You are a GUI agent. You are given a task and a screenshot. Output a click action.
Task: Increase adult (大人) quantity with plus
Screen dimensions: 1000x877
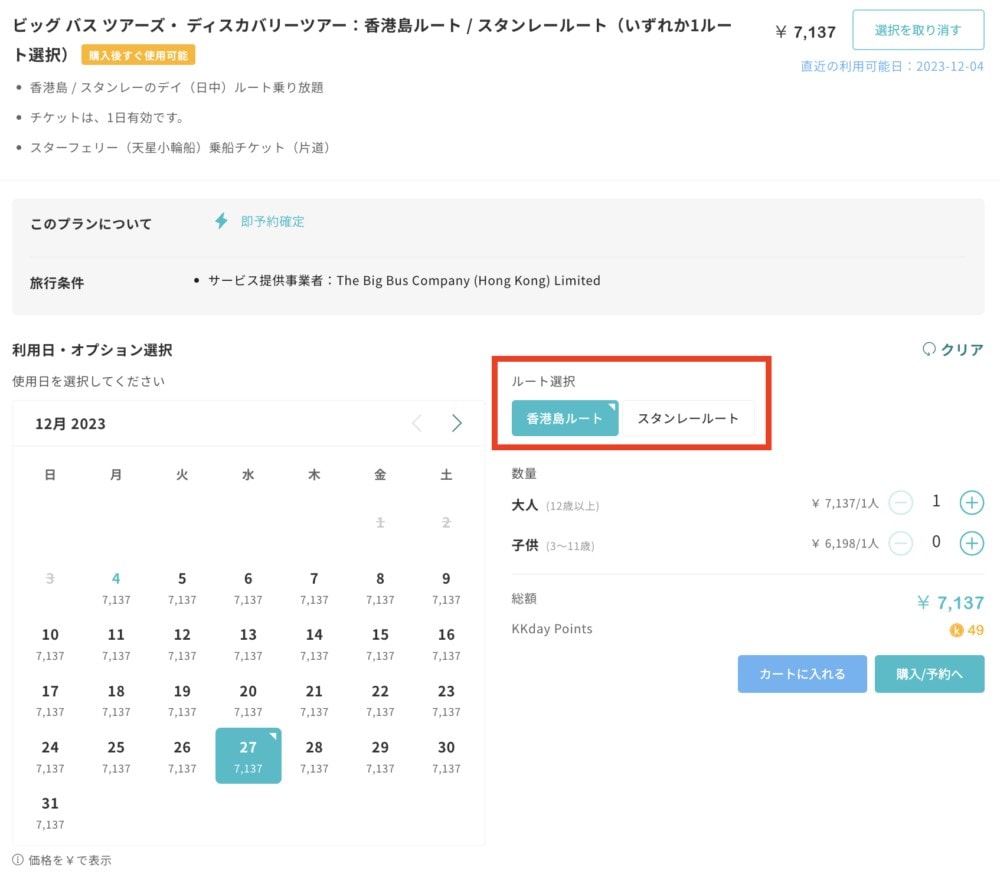coord(971,503)
